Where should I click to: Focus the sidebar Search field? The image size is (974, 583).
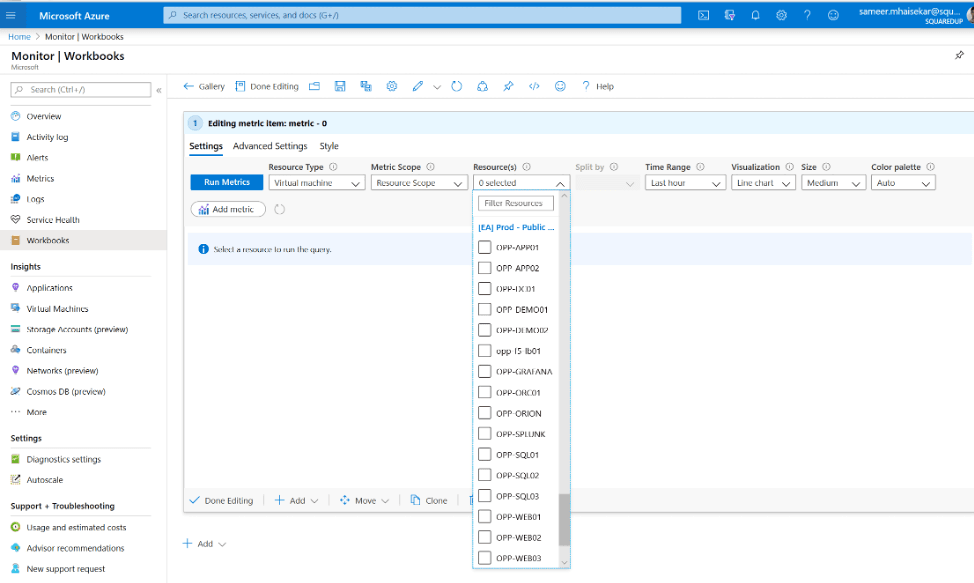[x=81, y=90]
